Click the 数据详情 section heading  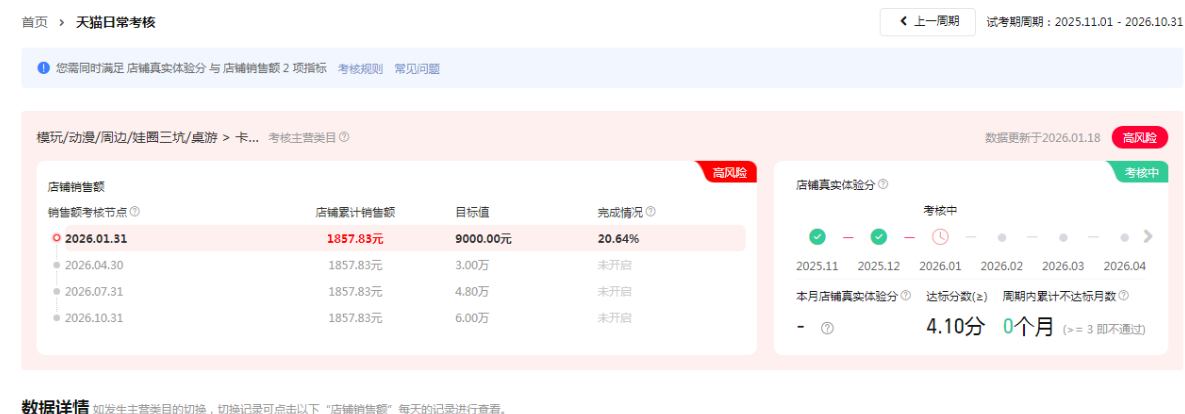pos(55,407)
